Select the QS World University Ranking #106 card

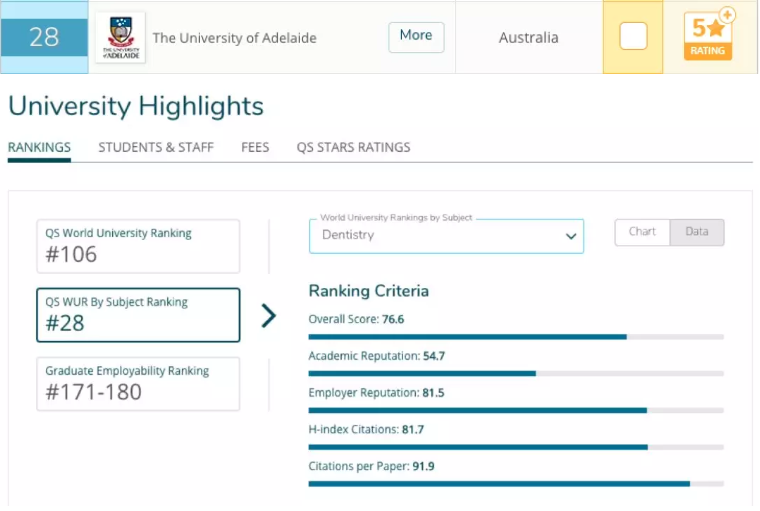coord(138,246)
